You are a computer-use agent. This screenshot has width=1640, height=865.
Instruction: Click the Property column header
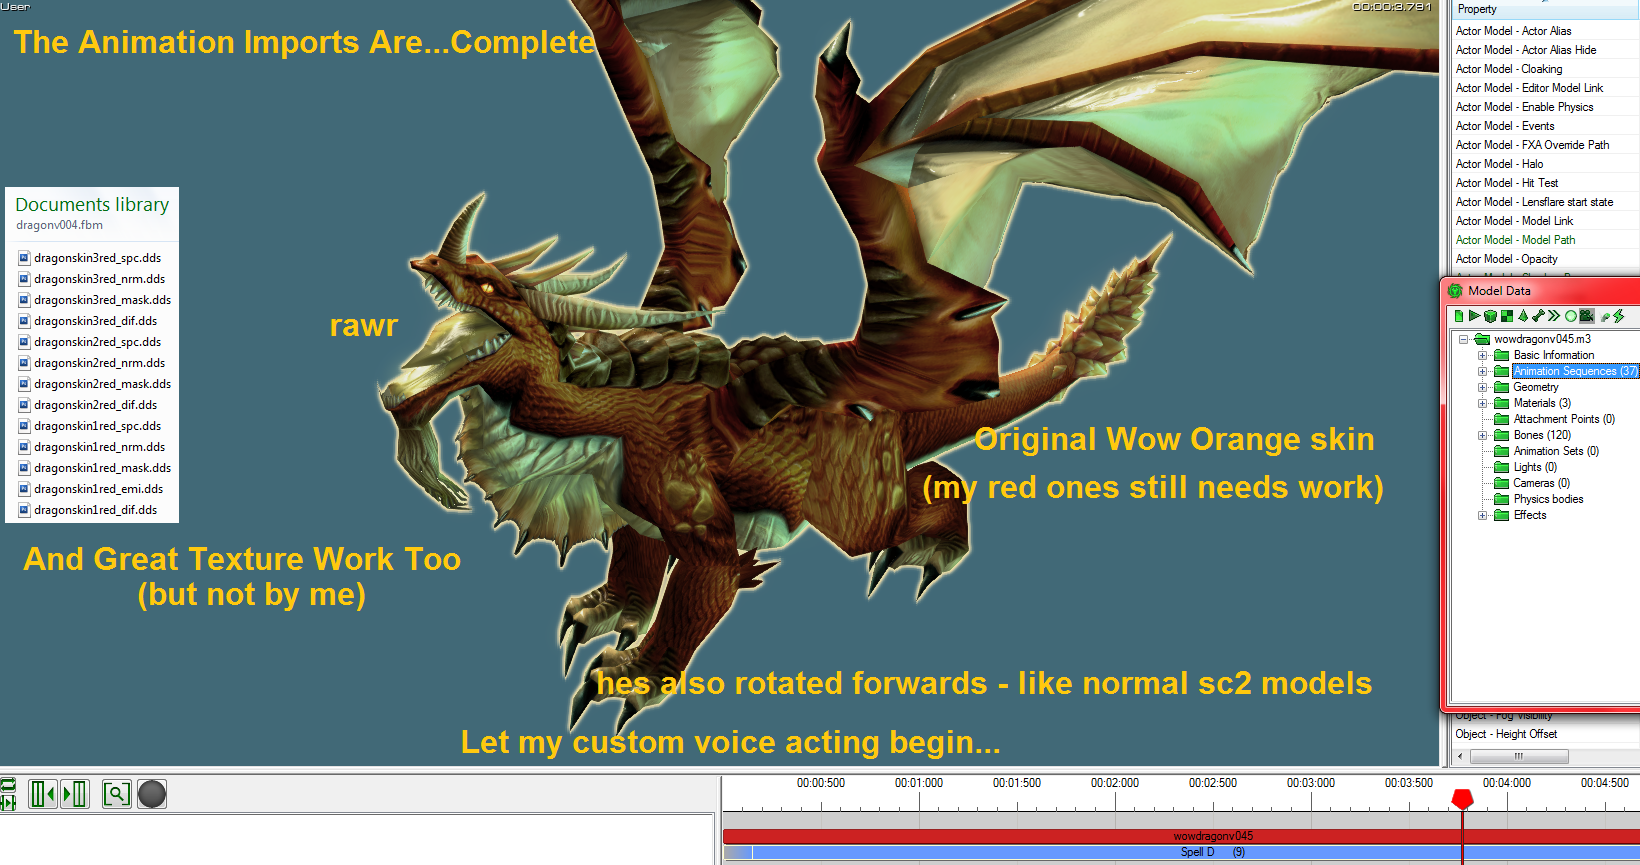point(1545,9)
